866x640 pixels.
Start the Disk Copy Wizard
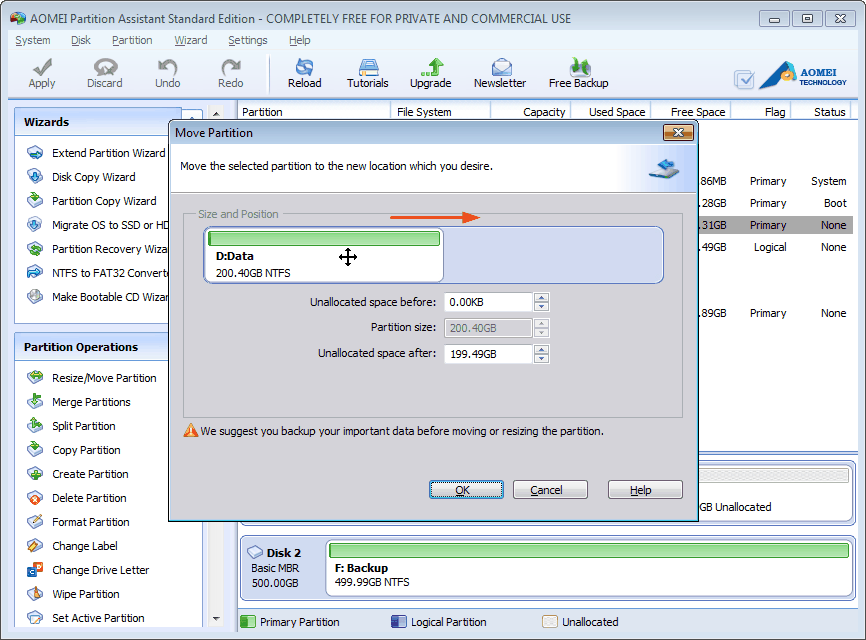(93, 177)
